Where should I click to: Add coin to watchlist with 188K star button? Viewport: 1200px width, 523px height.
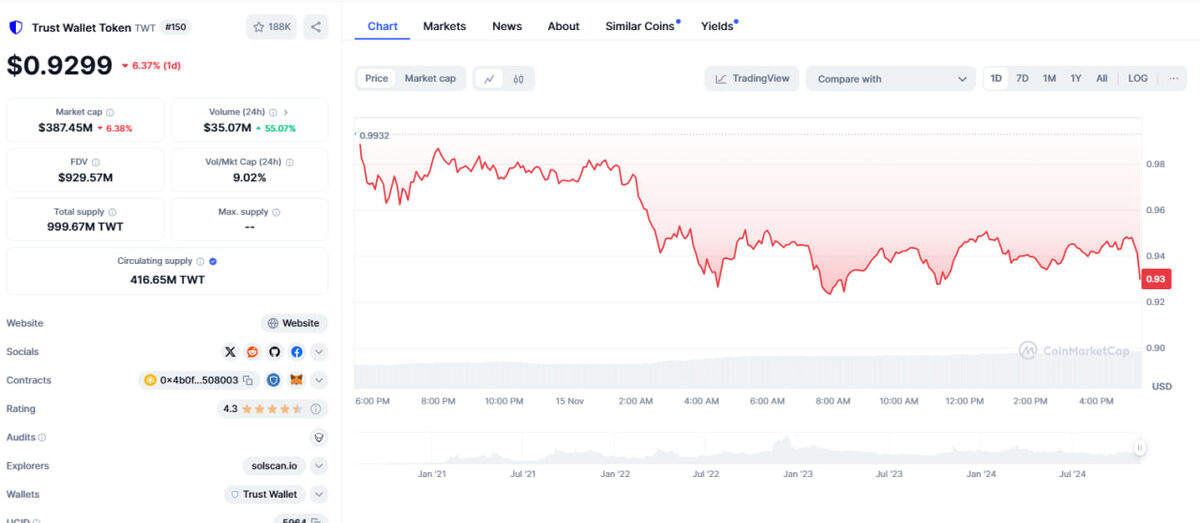point(271,27)
